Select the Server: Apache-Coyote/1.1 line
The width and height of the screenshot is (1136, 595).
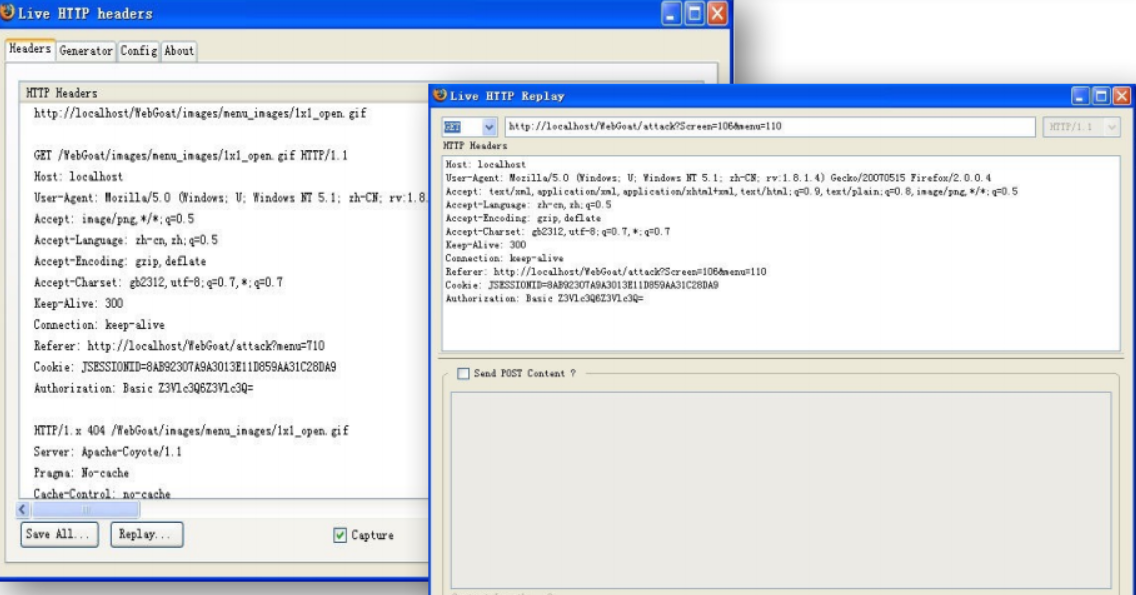[x=107, y=452]
